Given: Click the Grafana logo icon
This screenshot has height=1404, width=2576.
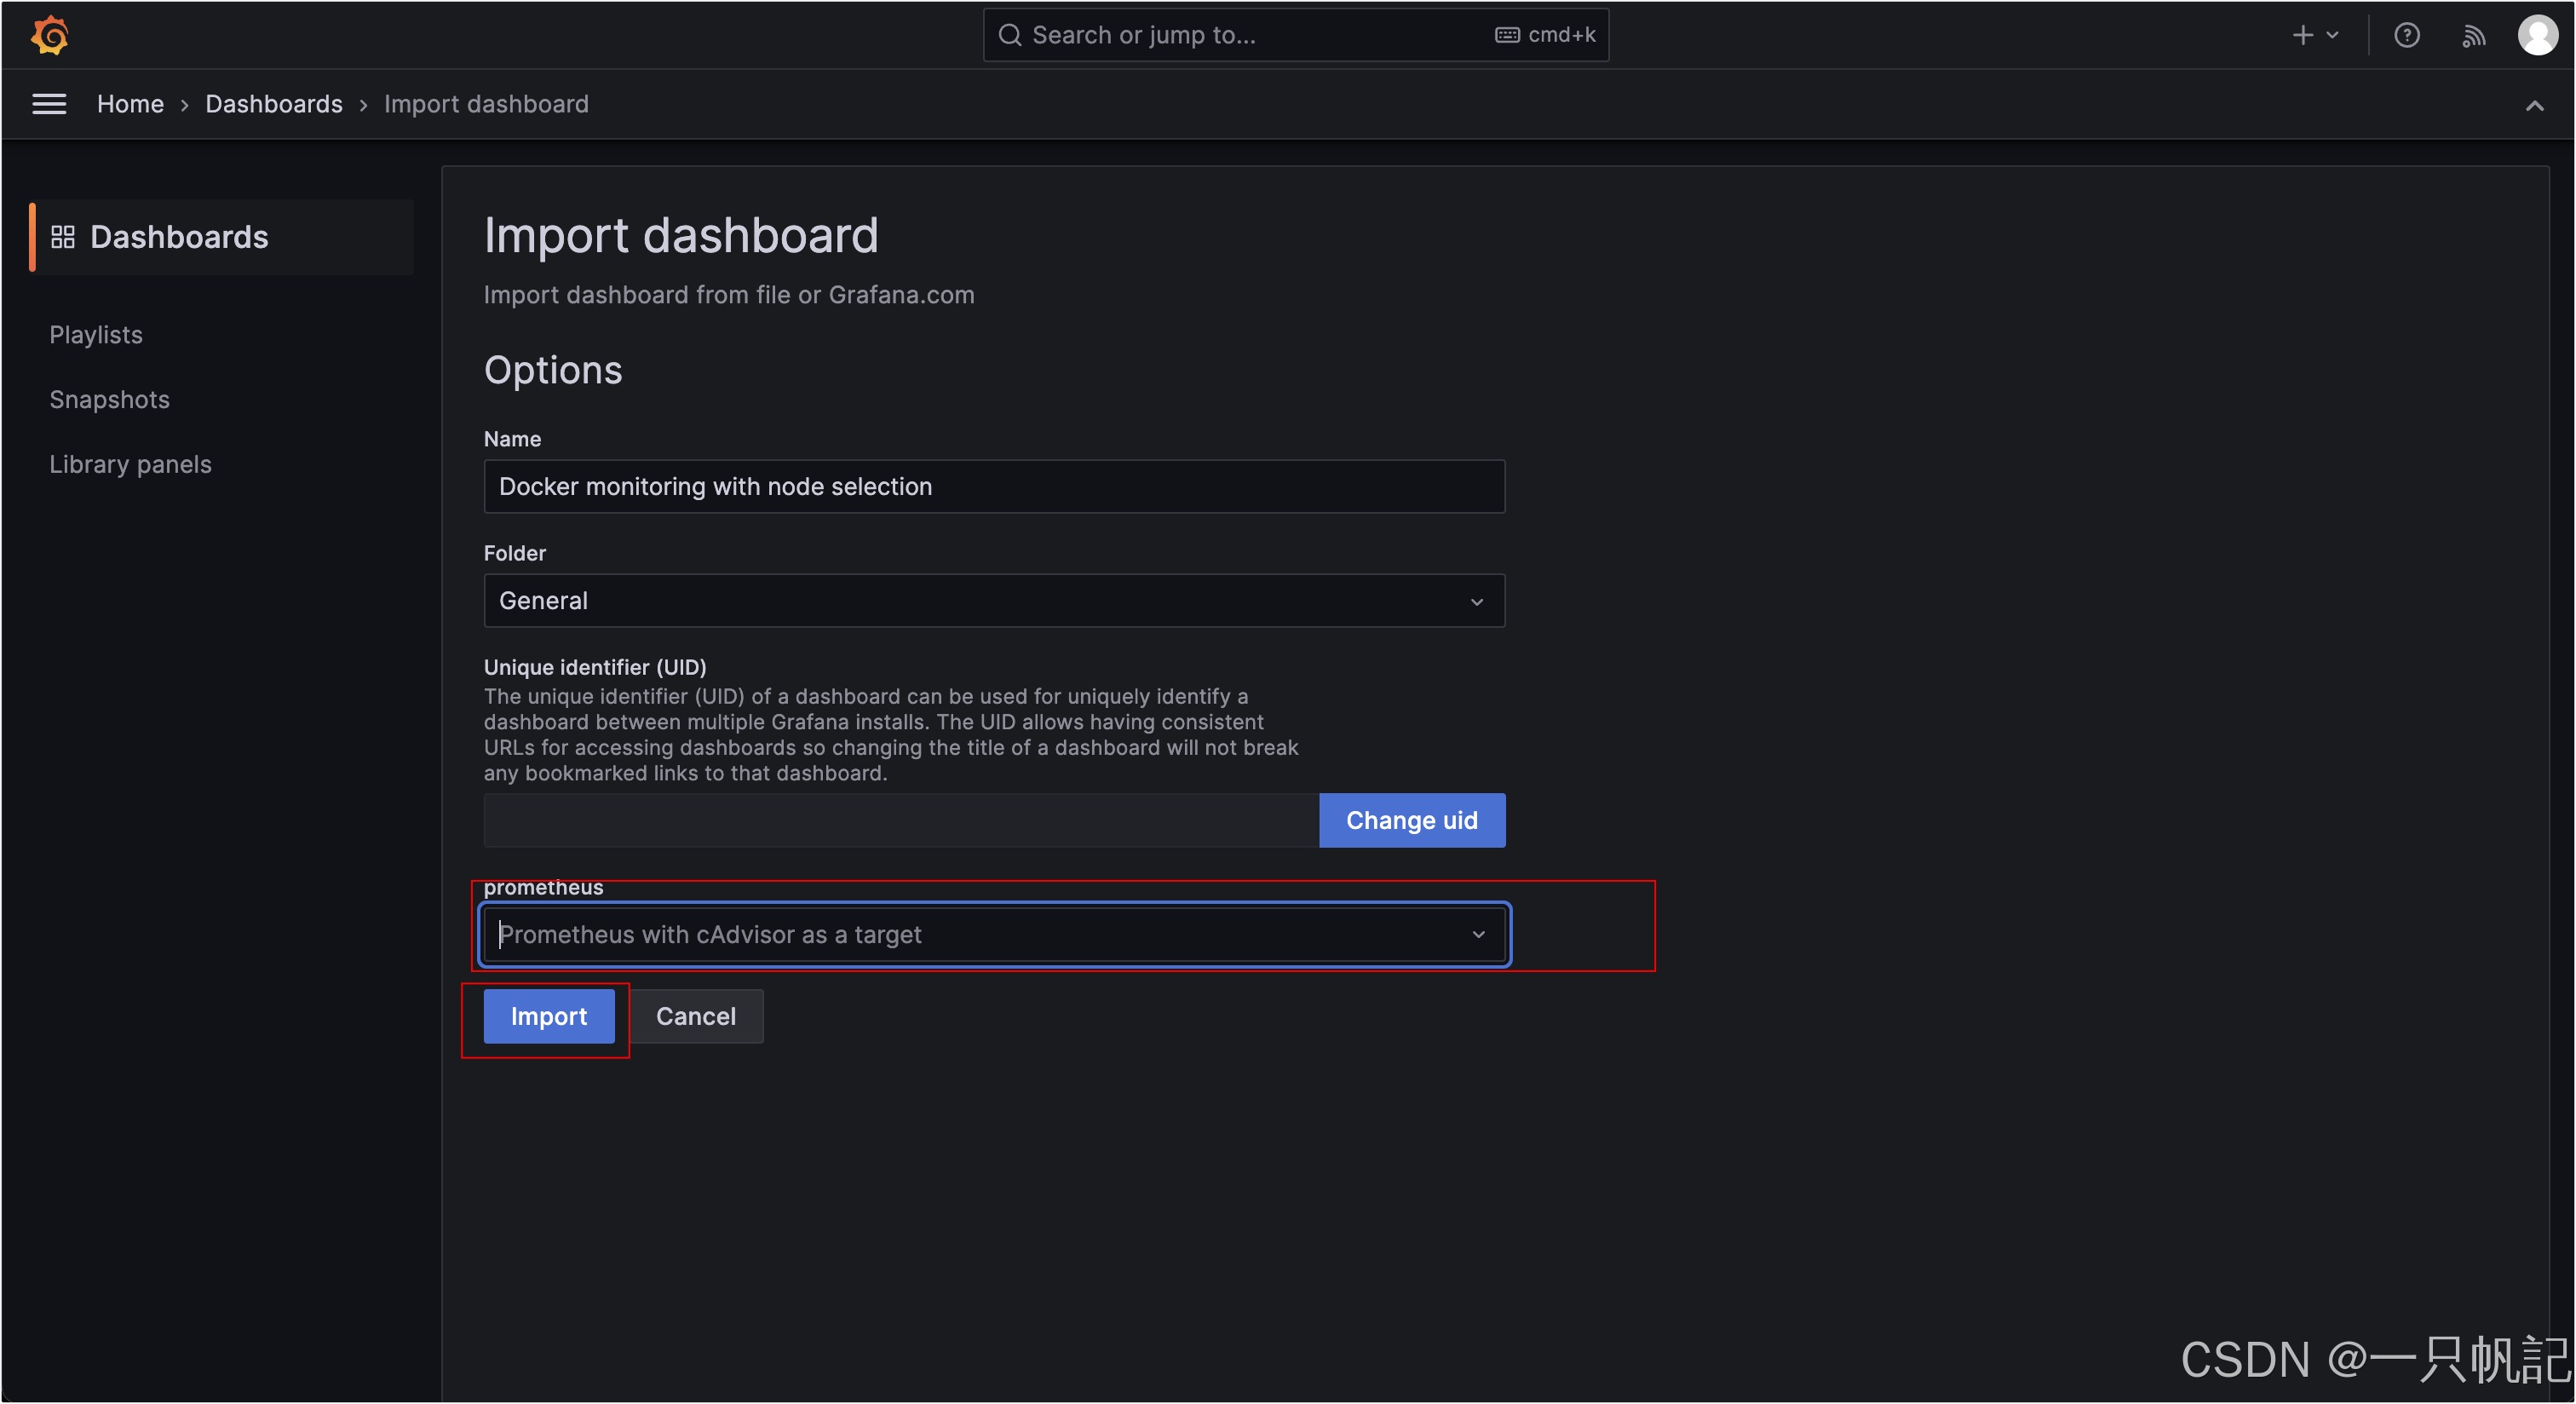Looking at the screenshot, I should tap(49, 35).
